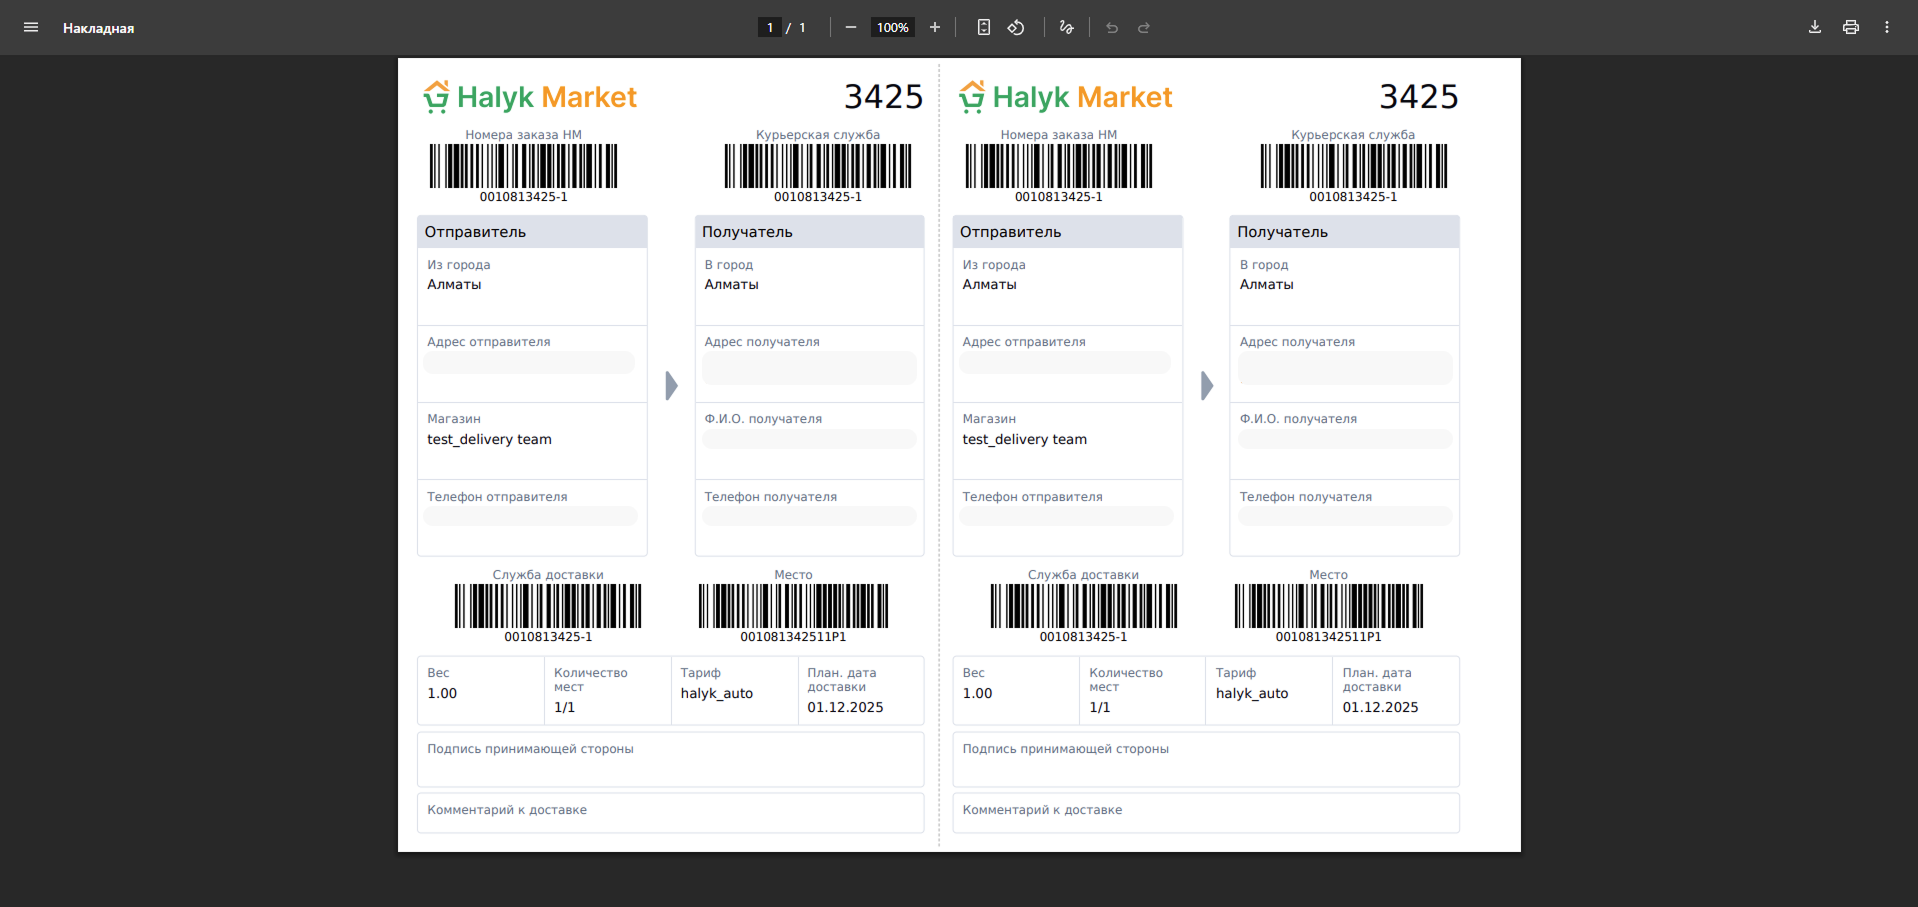Click the undo arrow in the toolbar
The height and width of the screenshot is (907, 1918).
pyautogui.click(x=1111, y=27)
